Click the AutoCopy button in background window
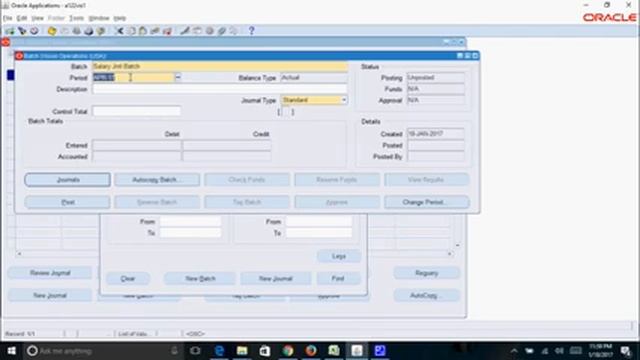This screenshot has height=360, width=640. 427,295
